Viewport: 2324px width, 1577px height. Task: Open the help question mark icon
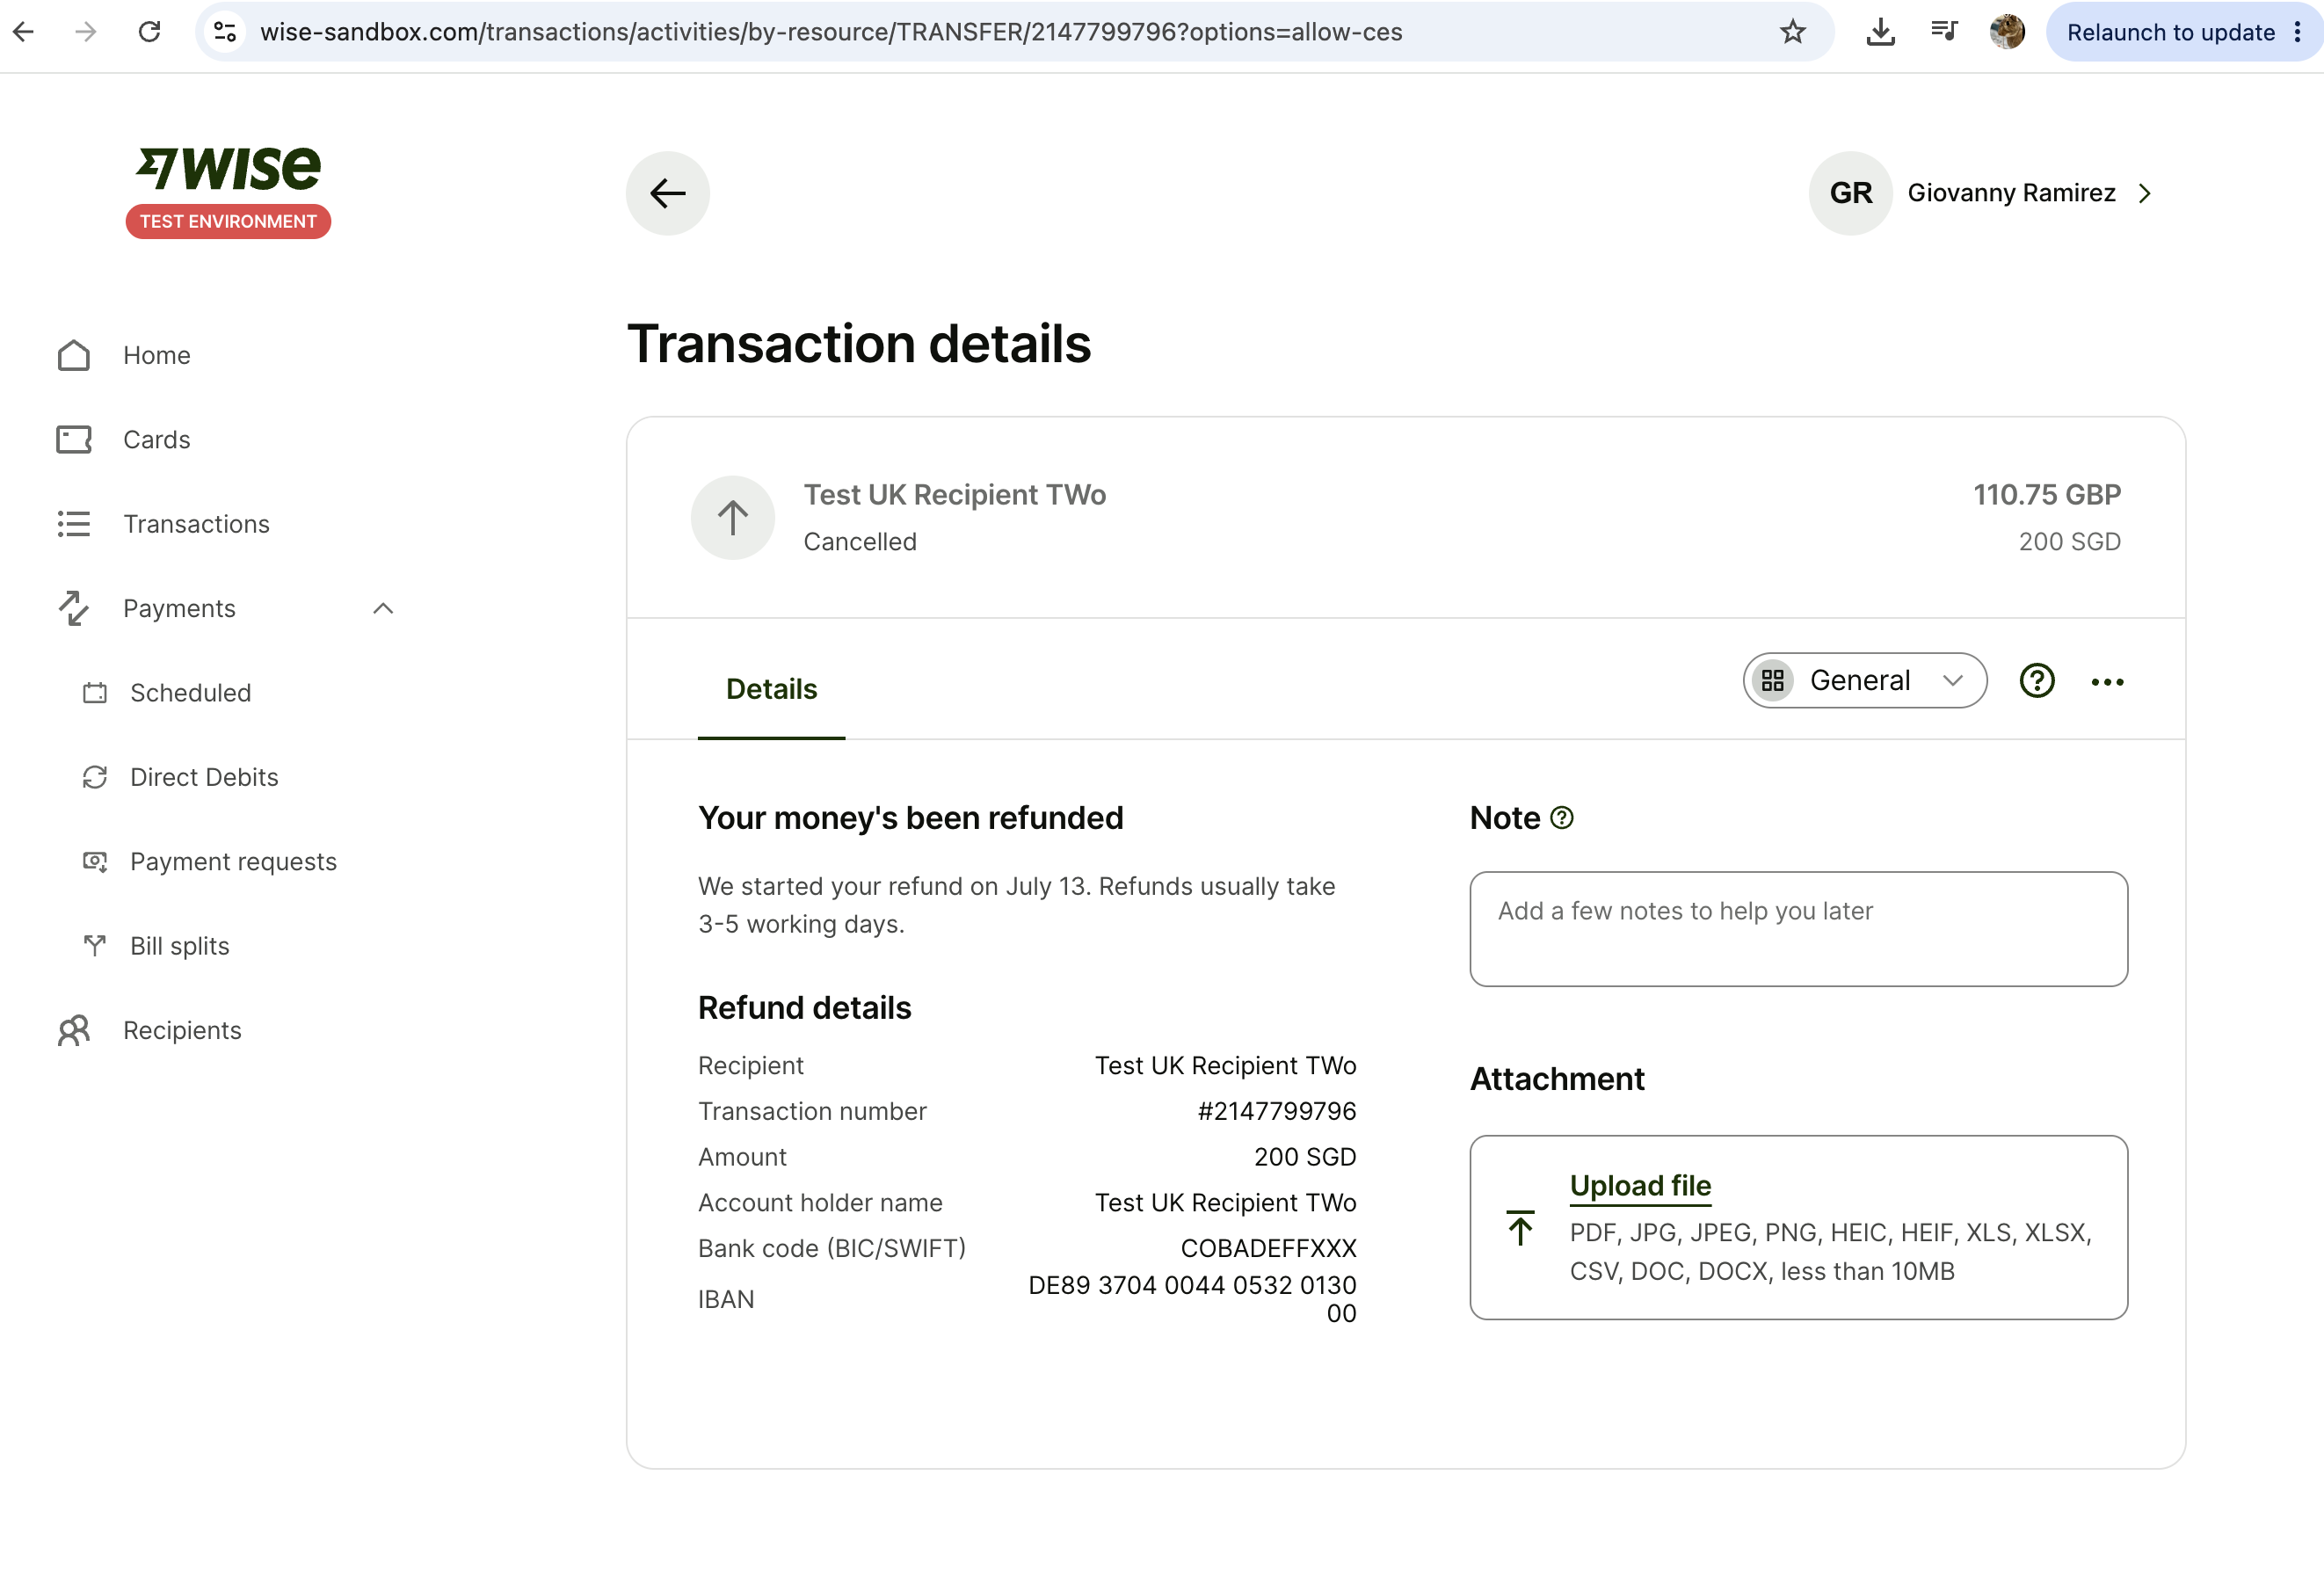point(2037,681)
